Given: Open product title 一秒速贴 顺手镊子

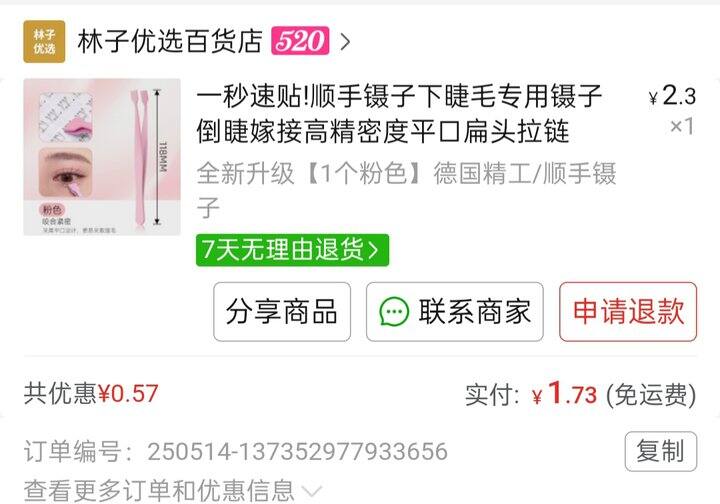Looking at the screenshot, I should 399,113.
